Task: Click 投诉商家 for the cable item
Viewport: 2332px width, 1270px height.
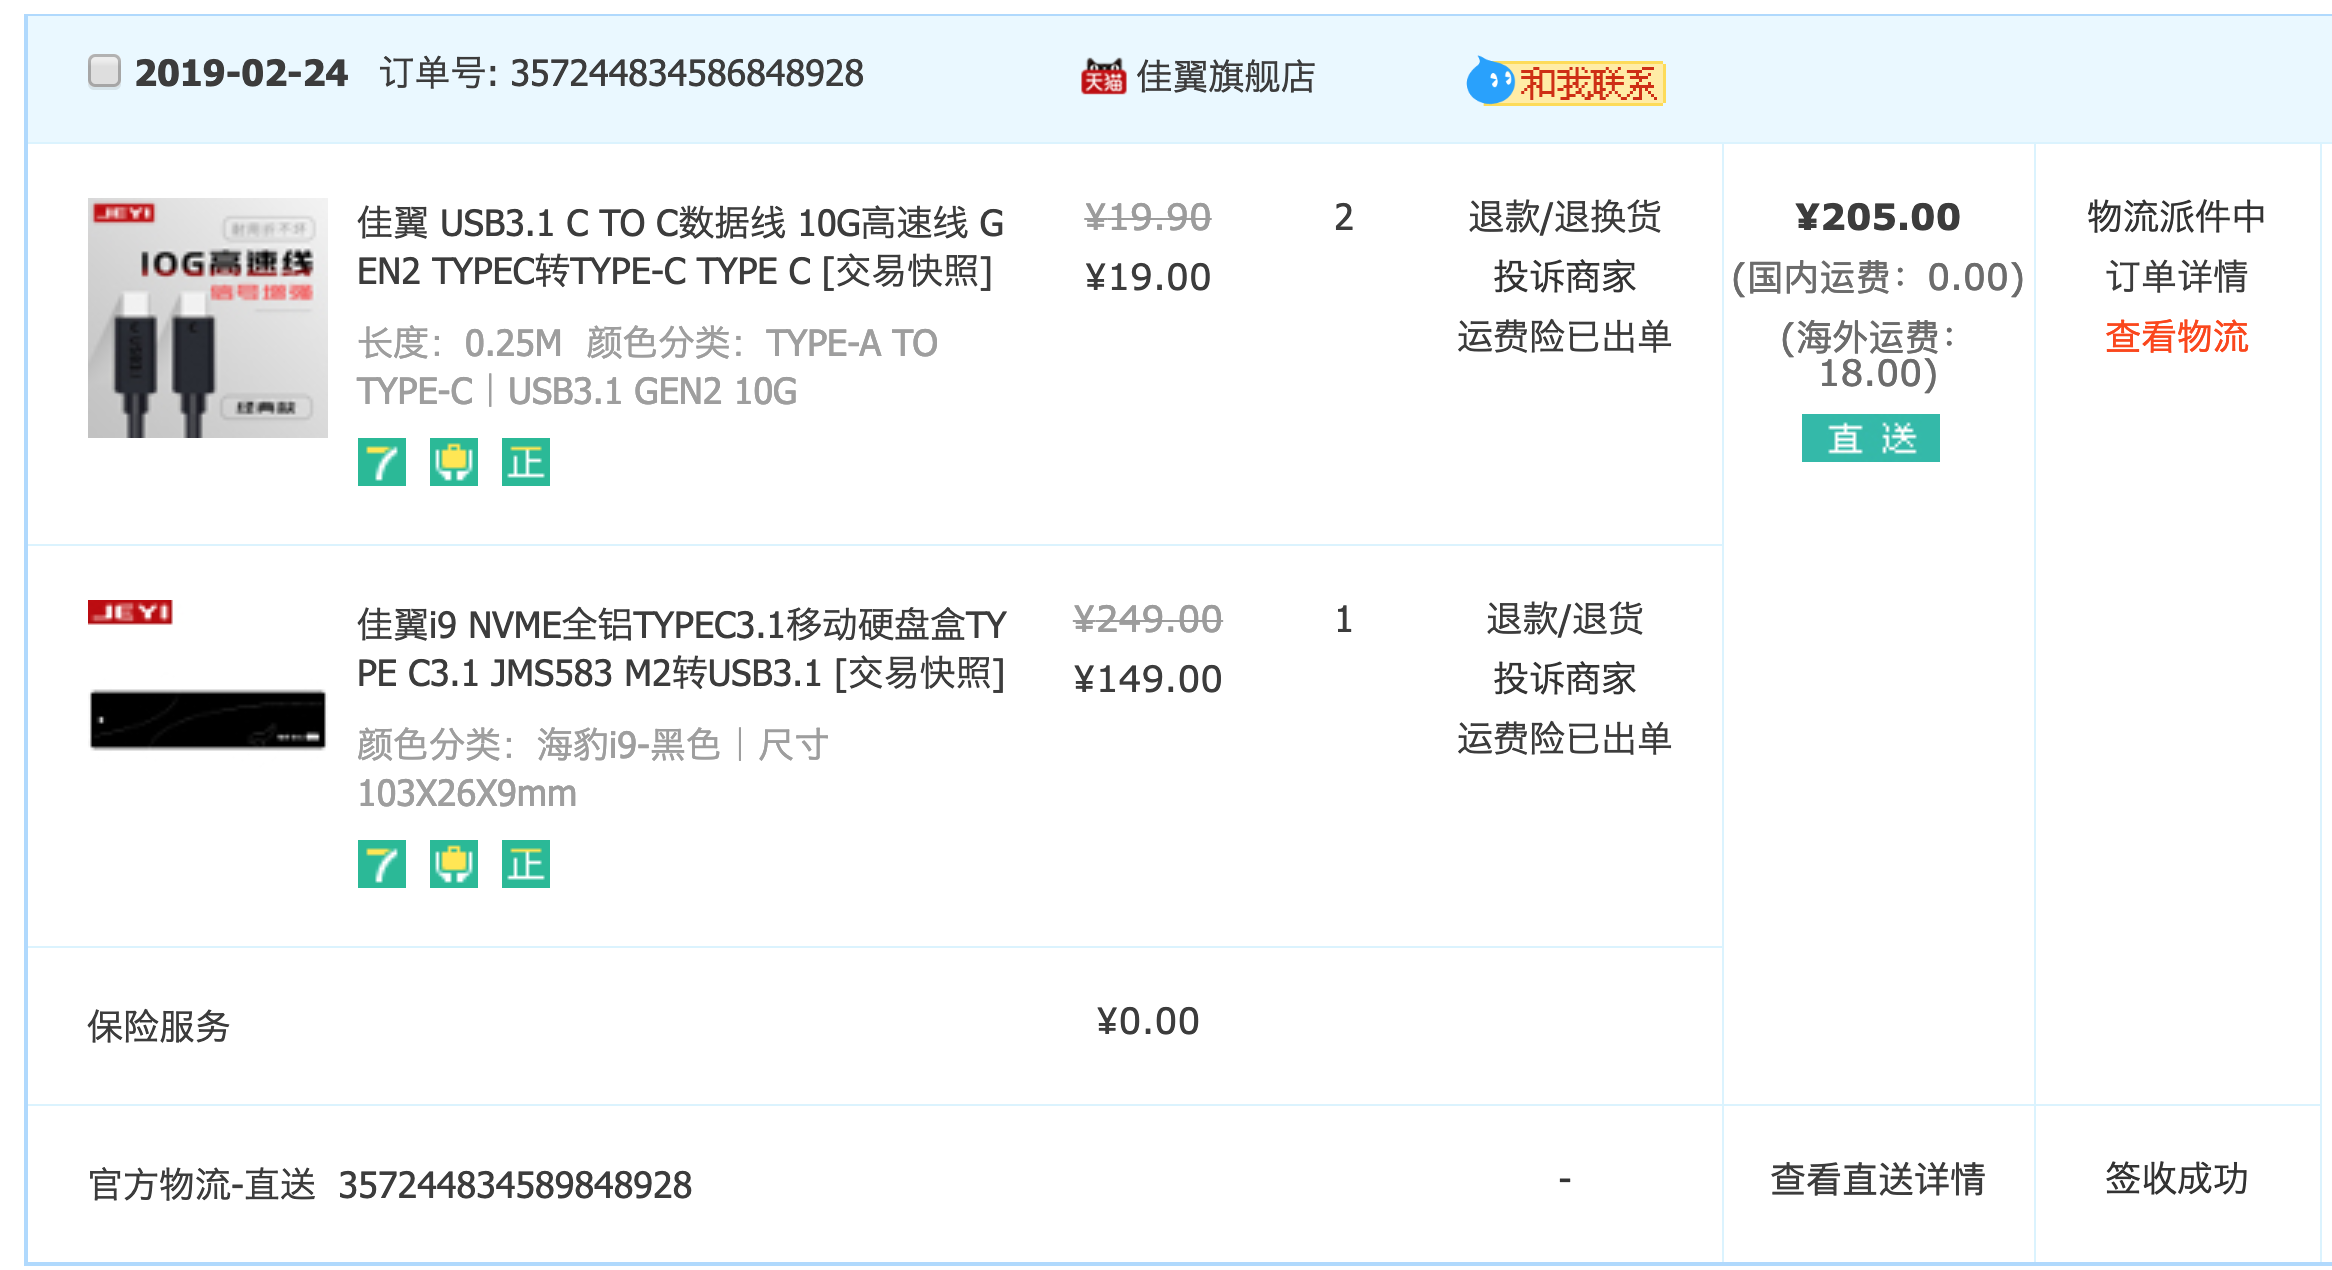Action: (x=1565, y=277)
